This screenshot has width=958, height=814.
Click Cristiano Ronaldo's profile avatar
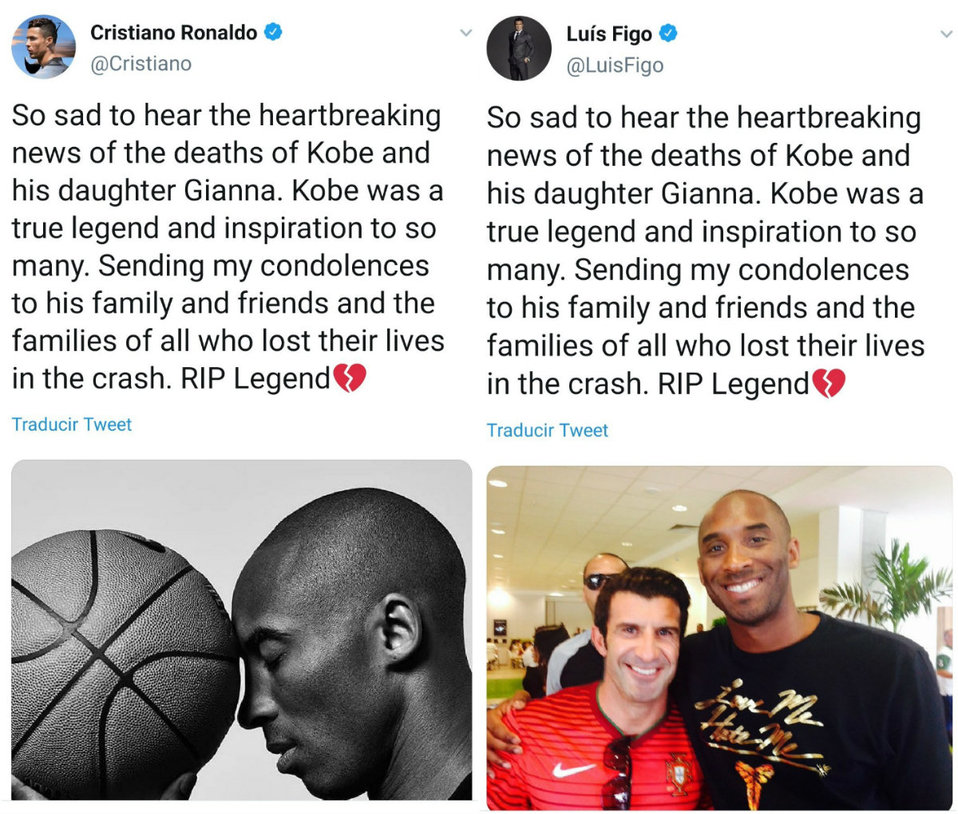point(43,47)
